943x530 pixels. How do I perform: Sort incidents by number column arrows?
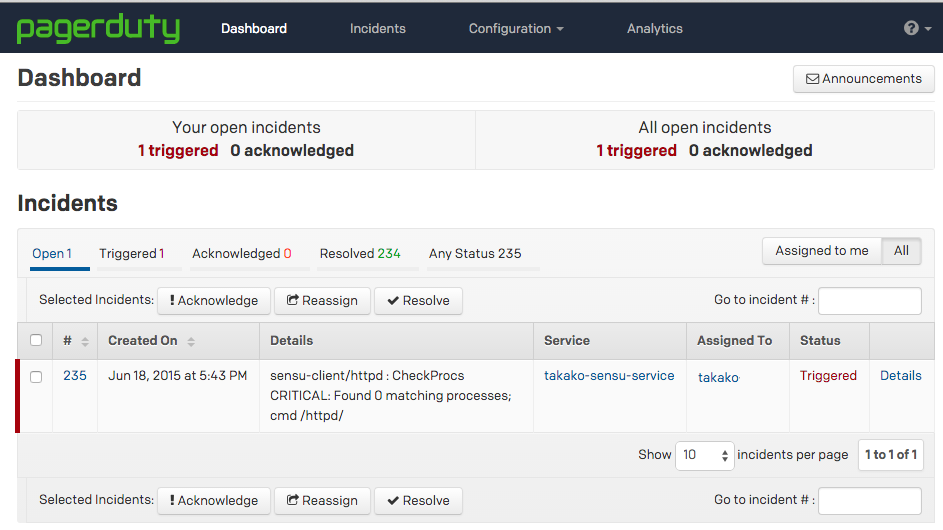pos(85,341)
